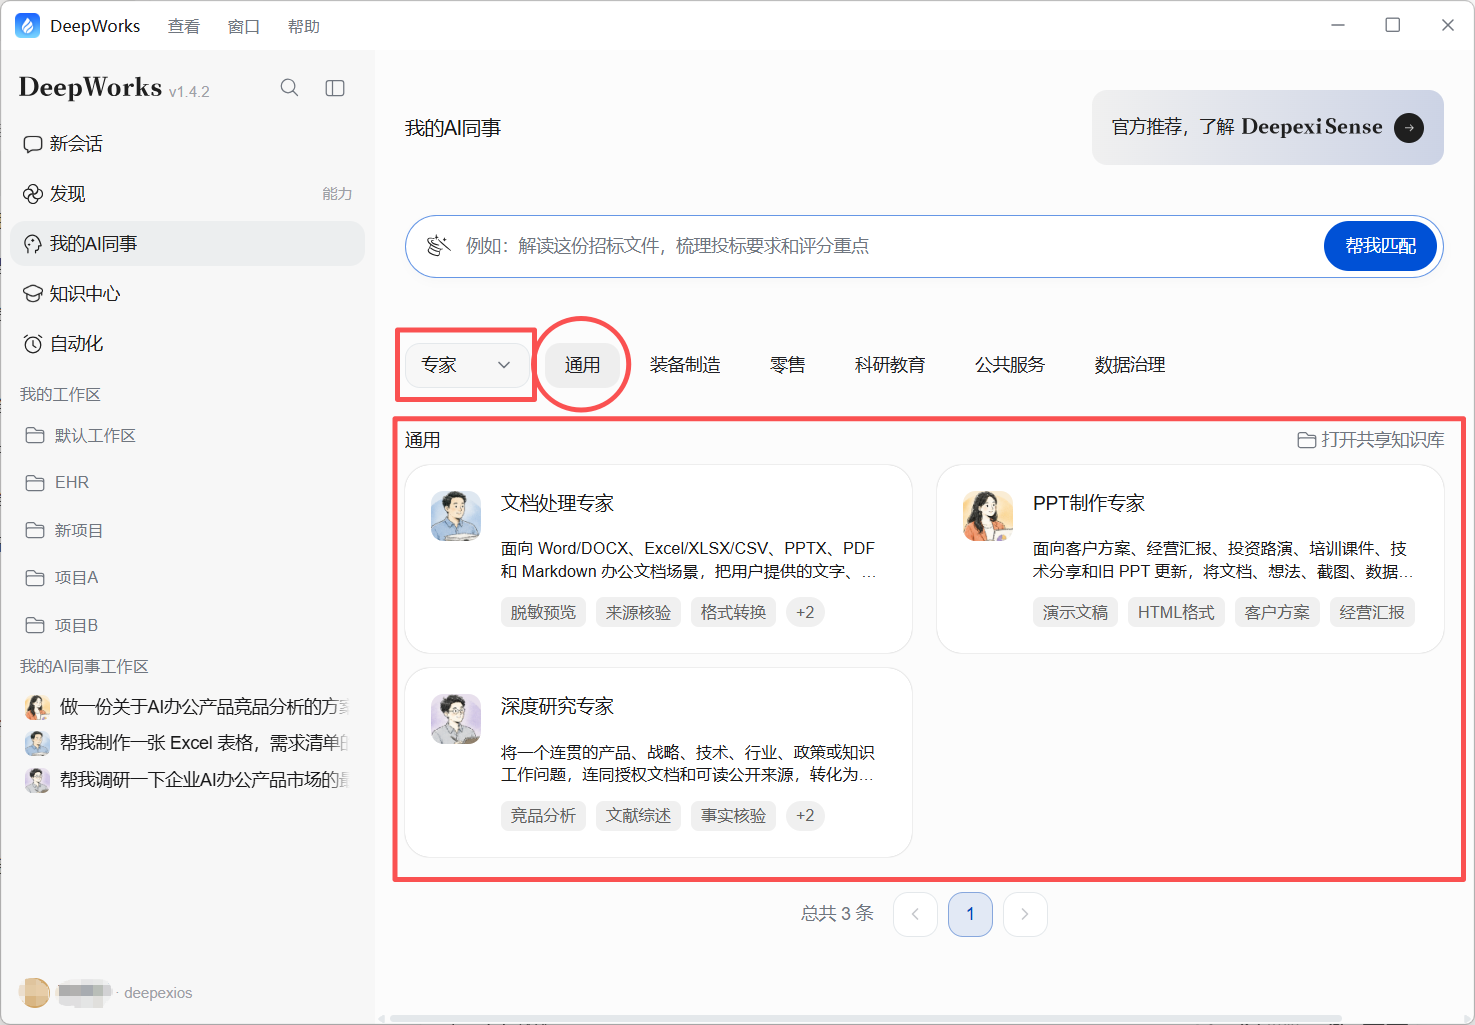Expand +2 tags on 深度研究专家 card
1475x1025 pixels.
pos(805,815)
